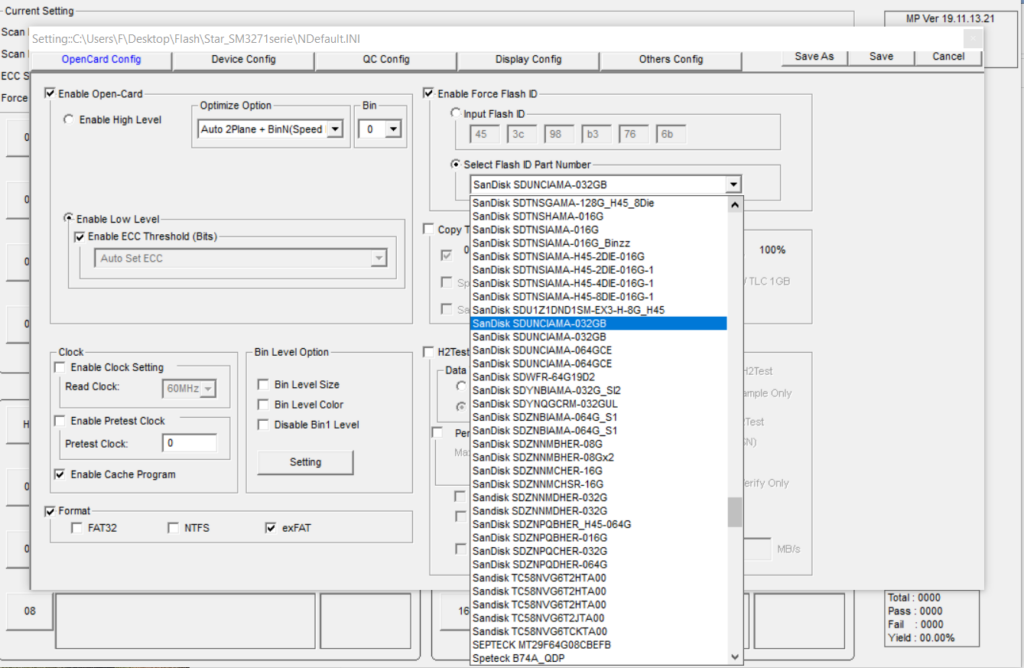1024x668 pixels.
Task: Pick SanDisk SDZNPQBHER-016G from list
Action: click(598, 537)
